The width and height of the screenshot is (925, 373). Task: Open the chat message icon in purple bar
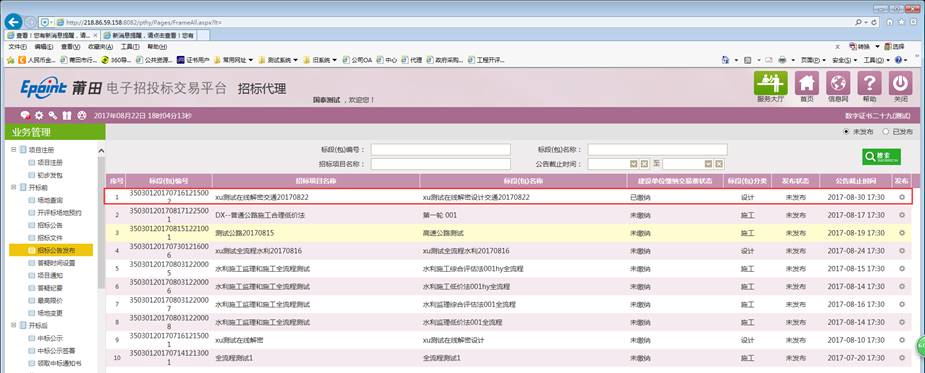pos(25,115)
